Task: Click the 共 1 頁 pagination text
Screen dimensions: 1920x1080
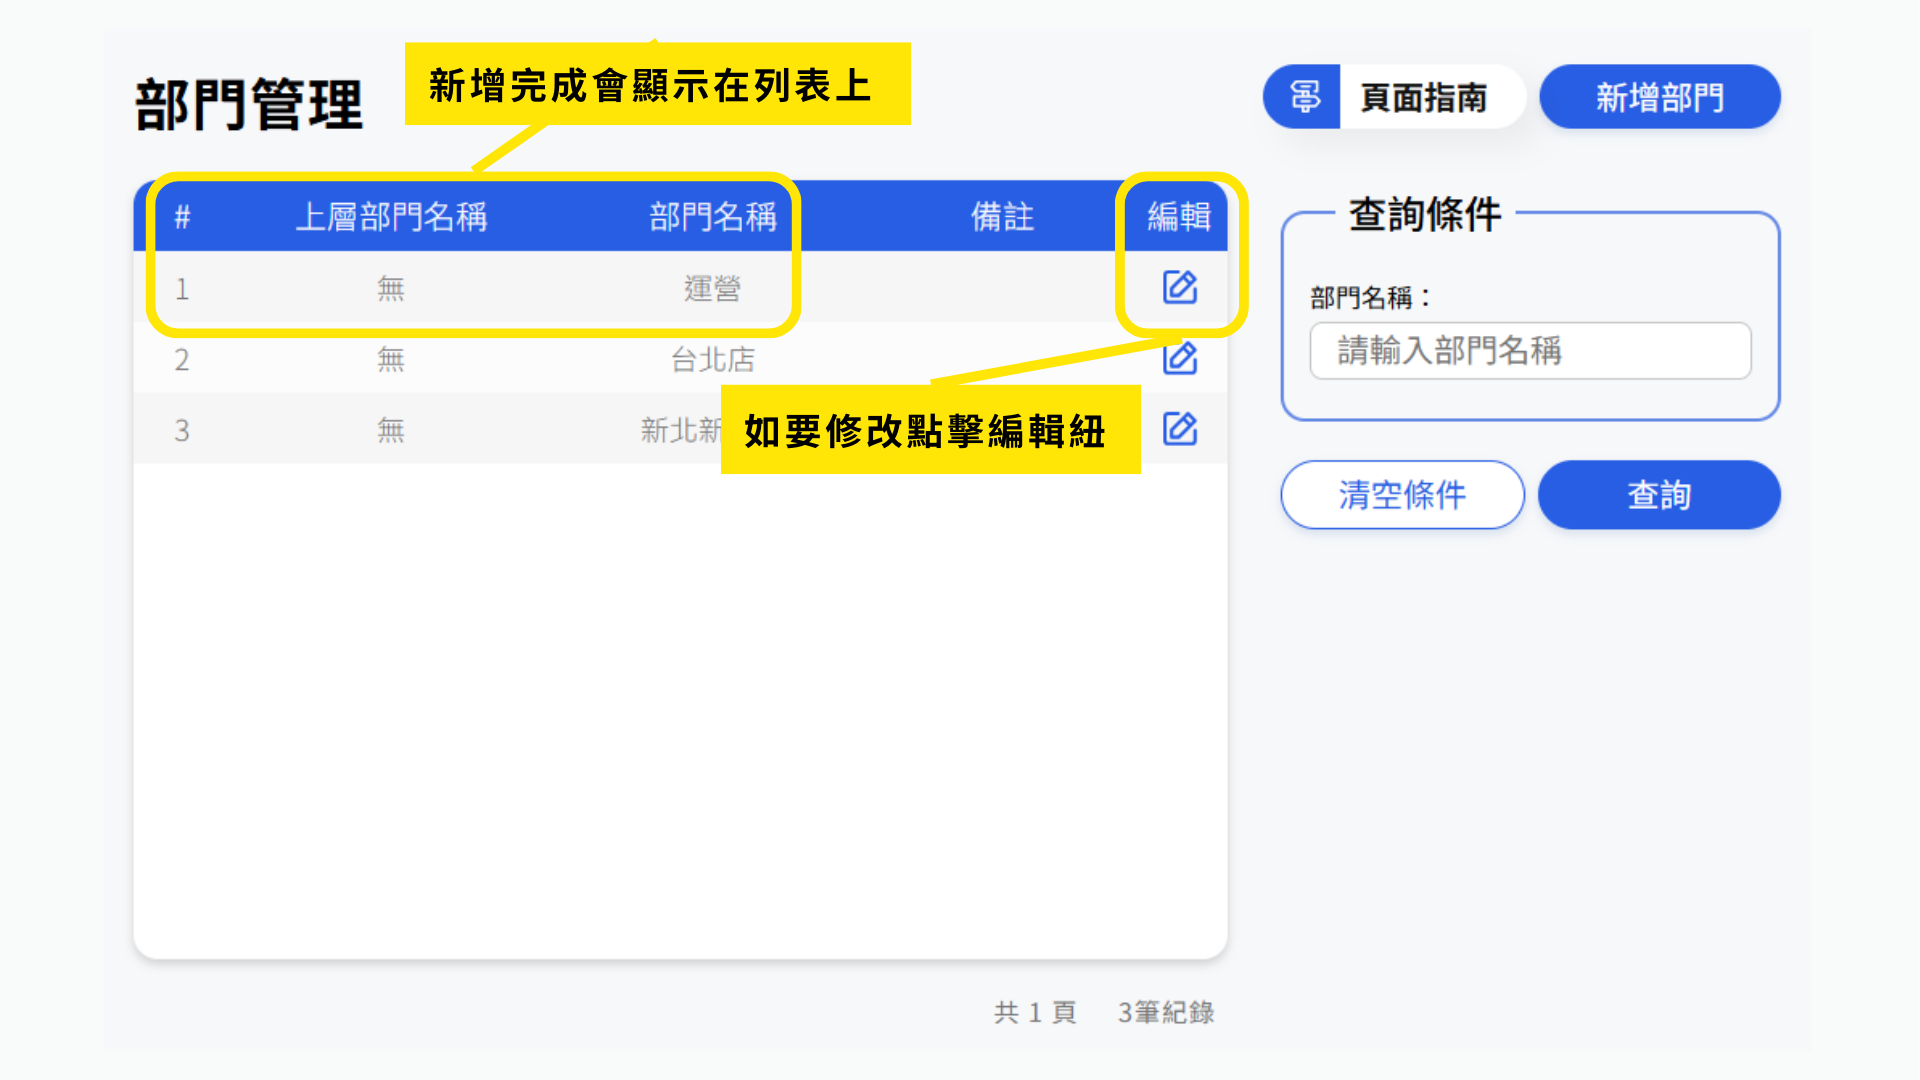Action: [x=1035, y=1012]
